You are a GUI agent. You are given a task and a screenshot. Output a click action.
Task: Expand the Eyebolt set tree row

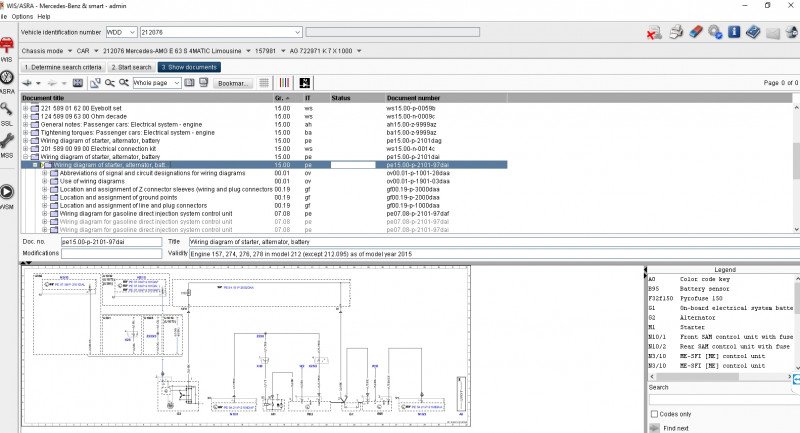[25, 109]
